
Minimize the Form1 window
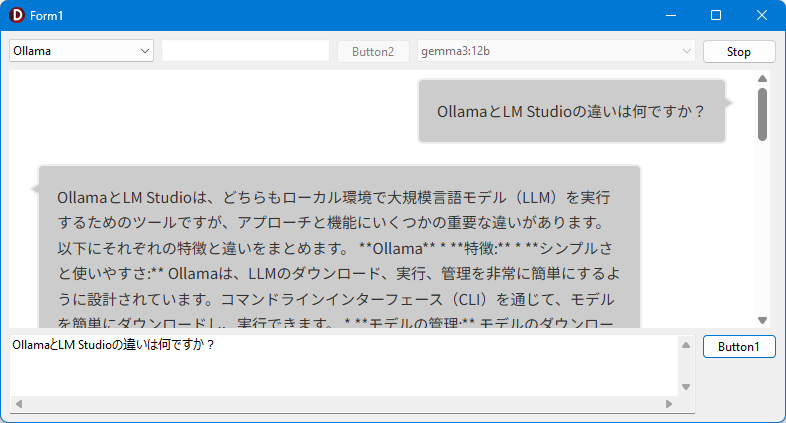(671, 16)
